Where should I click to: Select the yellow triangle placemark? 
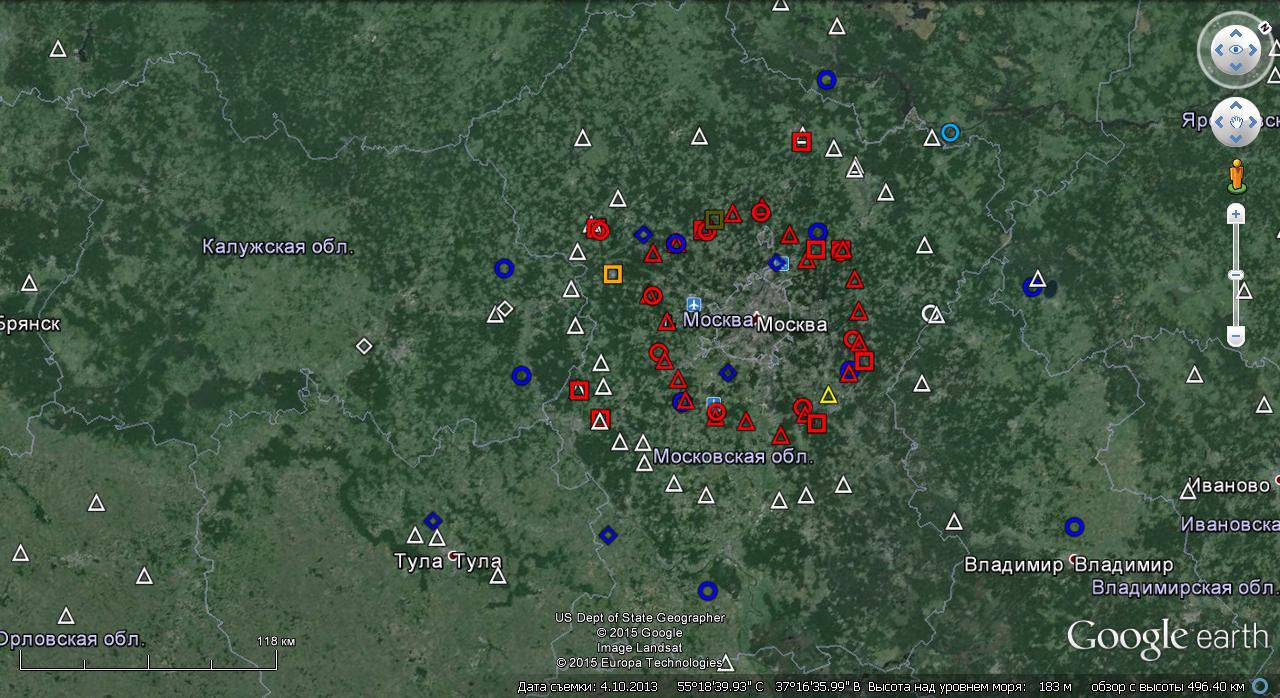828,395
